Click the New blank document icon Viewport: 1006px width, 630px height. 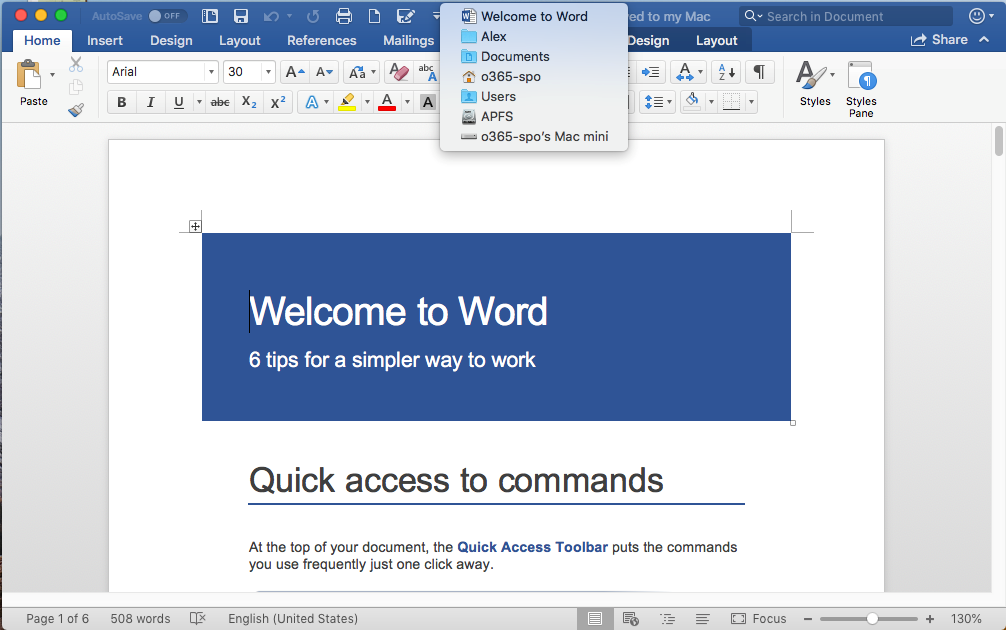[x=374, y=16]
